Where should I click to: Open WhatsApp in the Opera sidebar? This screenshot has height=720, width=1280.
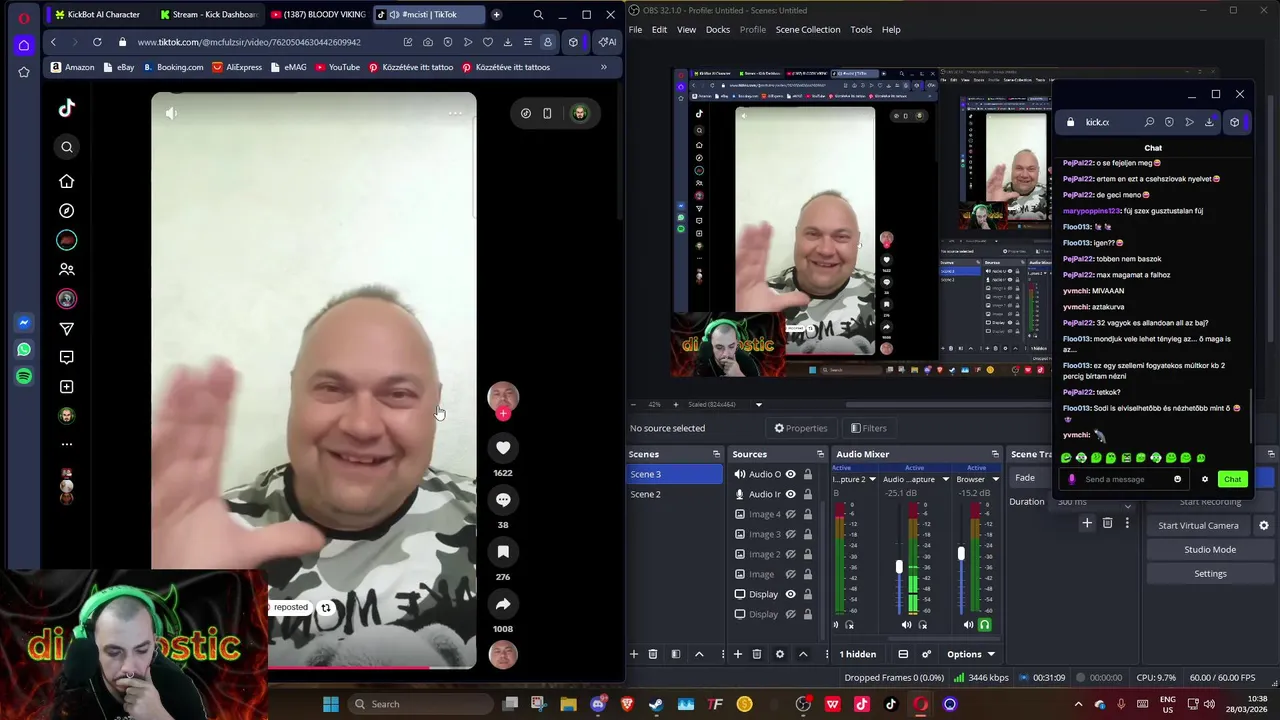24,350
